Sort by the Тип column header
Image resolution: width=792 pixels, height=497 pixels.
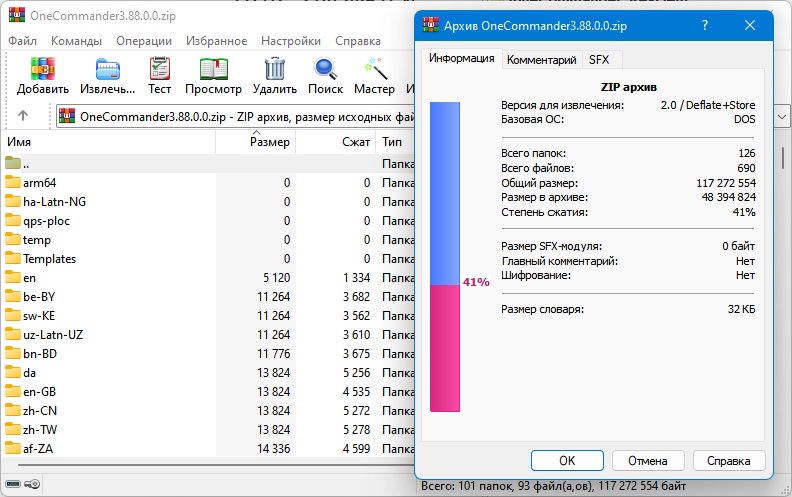tap(395, 142)
